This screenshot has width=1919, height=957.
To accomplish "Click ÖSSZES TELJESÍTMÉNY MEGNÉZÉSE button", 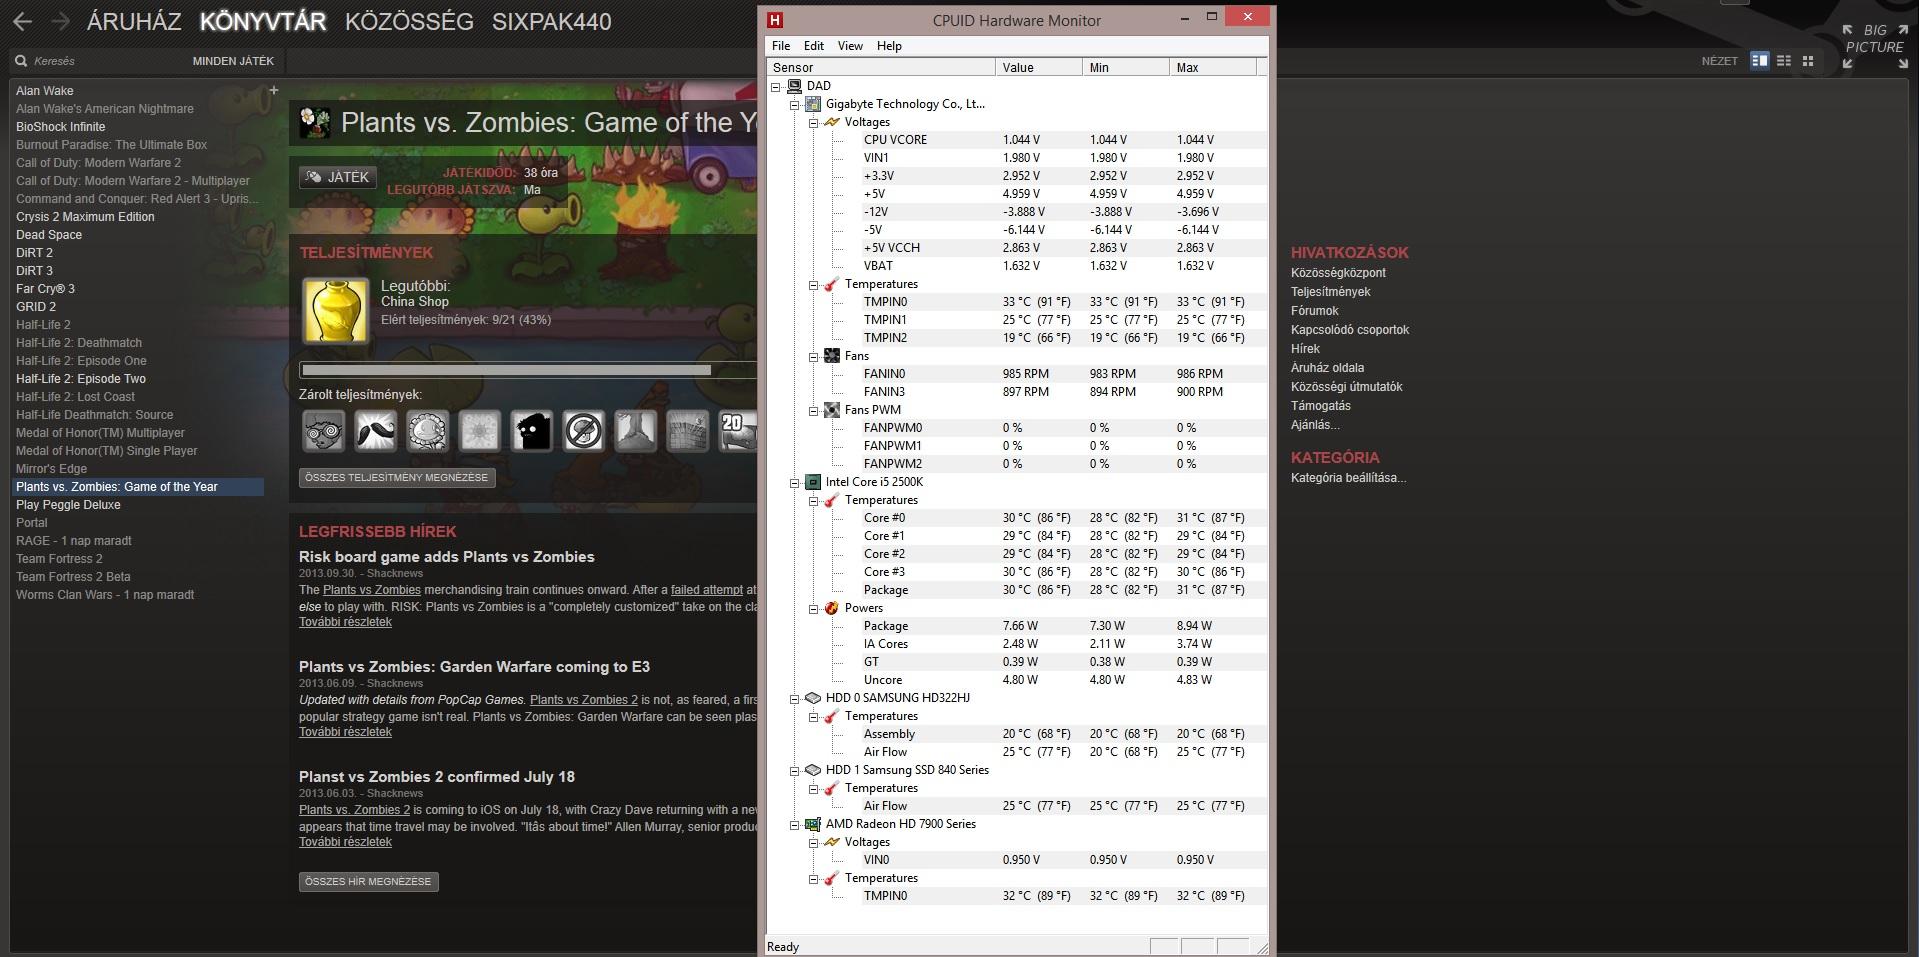I will (x=397, y=478).
